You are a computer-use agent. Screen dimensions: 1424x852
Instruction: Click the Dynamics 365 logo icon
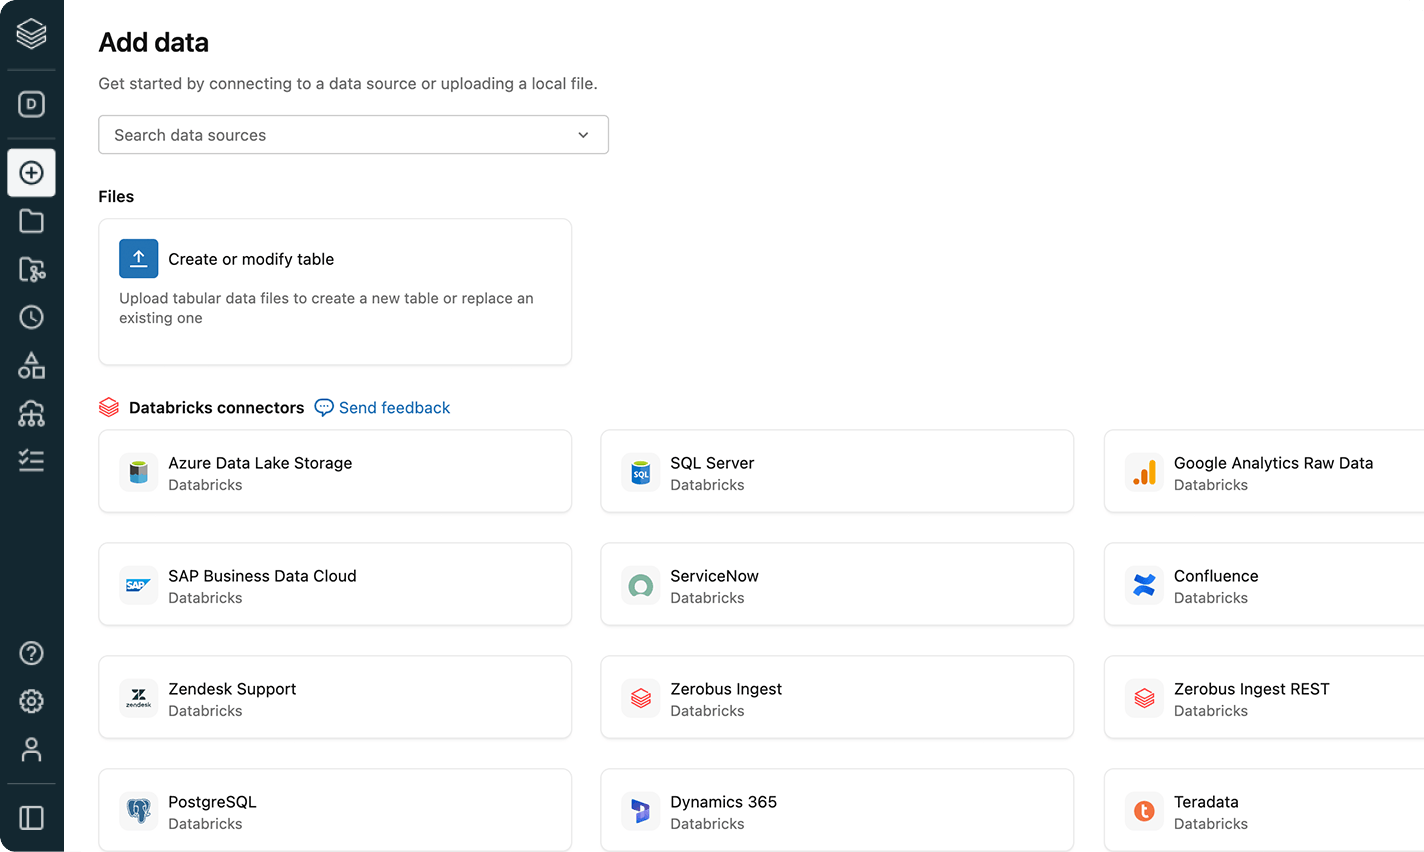click(x=641, y=811)
